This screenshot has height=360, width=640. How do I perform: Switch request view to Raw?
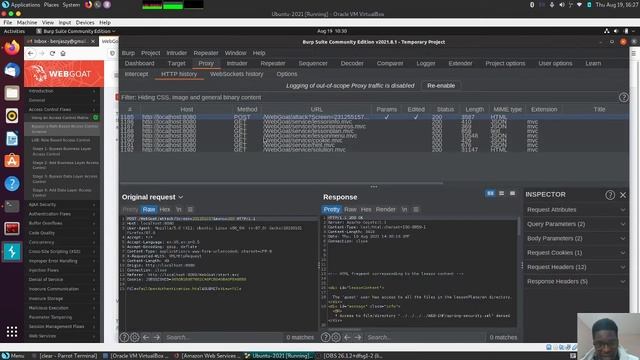click(149, 209)
